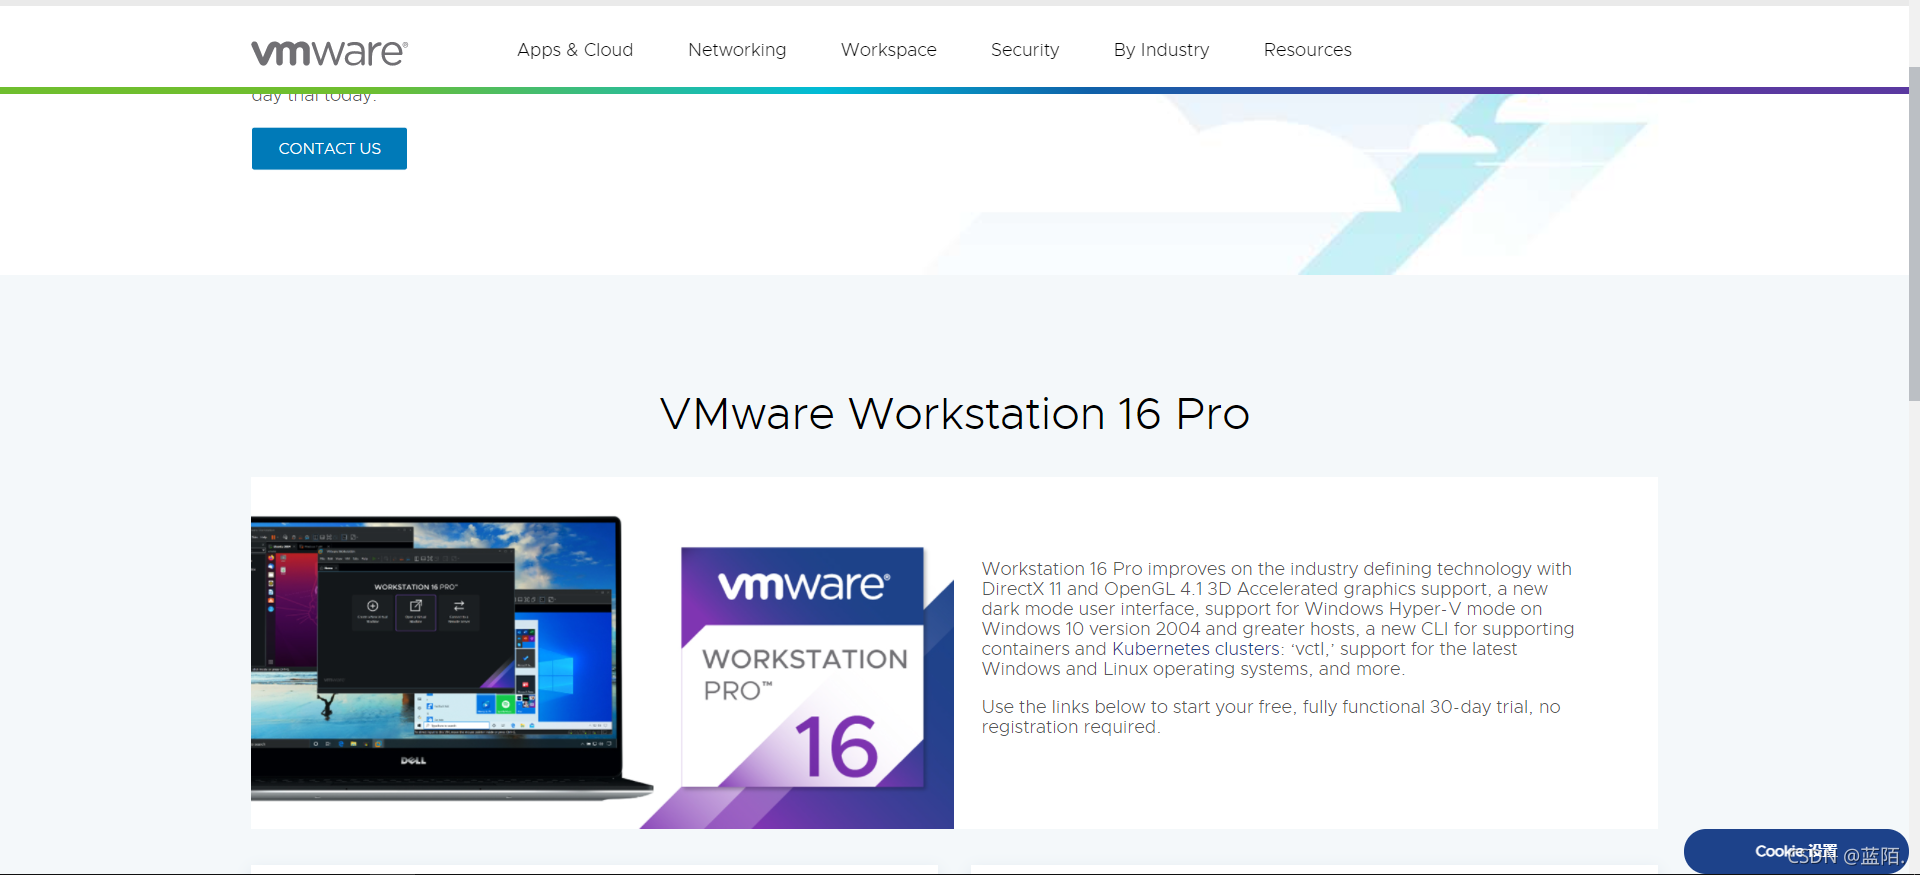
Task: Click the 'Workstation 16 Pro improves' paragraph
Action: pyautogui.click(x=1278, y=619)
